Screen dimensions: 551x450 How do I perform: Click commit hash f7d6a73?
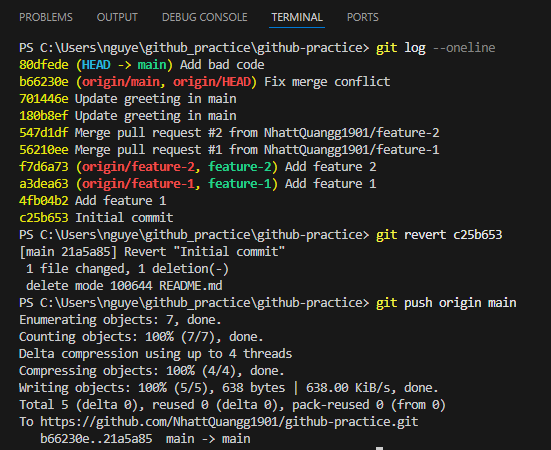[44, 167]
